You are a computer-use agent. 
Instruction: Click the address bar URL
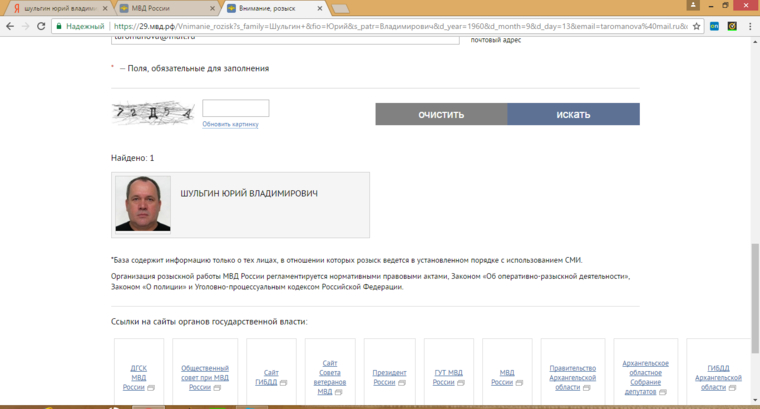click(400, 26)
